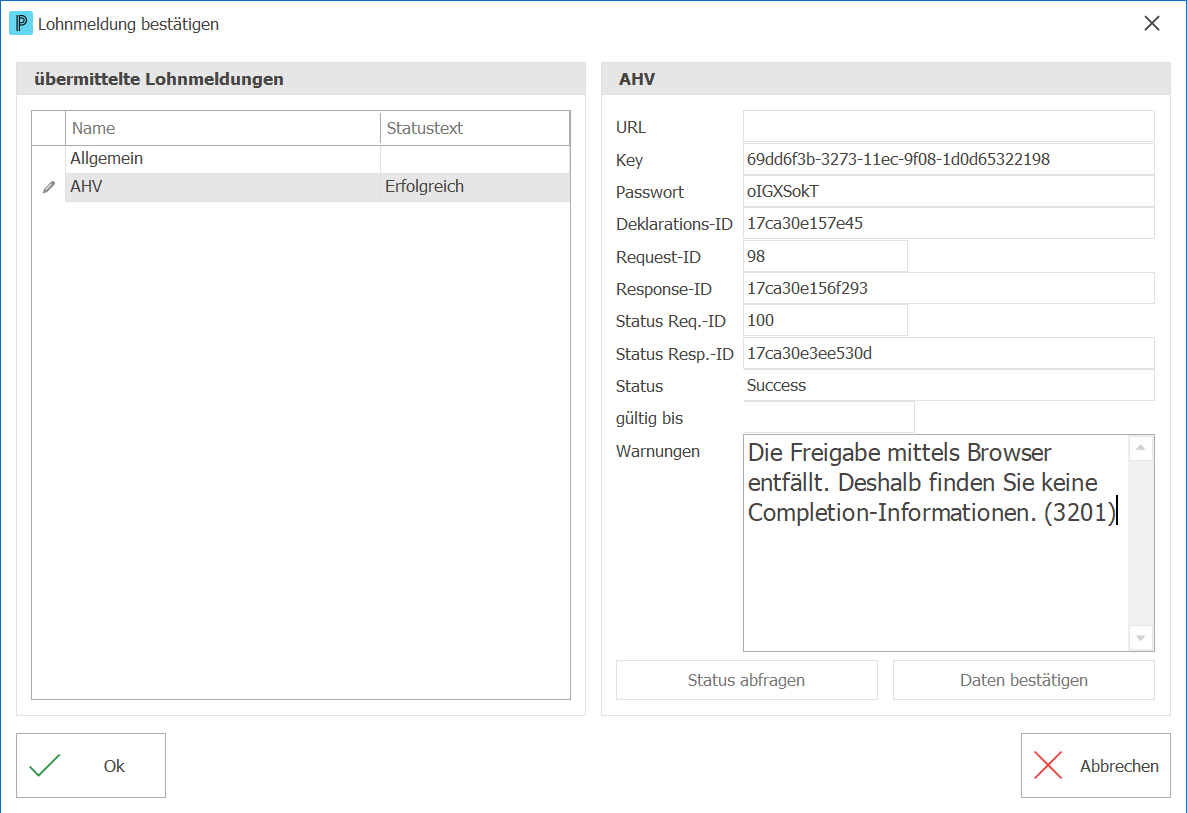This screenshot has width=1187, height=813.
Task: Sort the list by the Name column header
Action: tap(223, 128)
